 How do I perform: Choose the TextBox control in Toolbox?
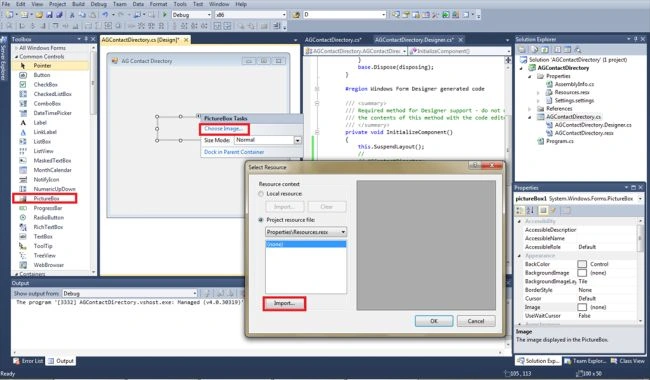coord(43,237)
